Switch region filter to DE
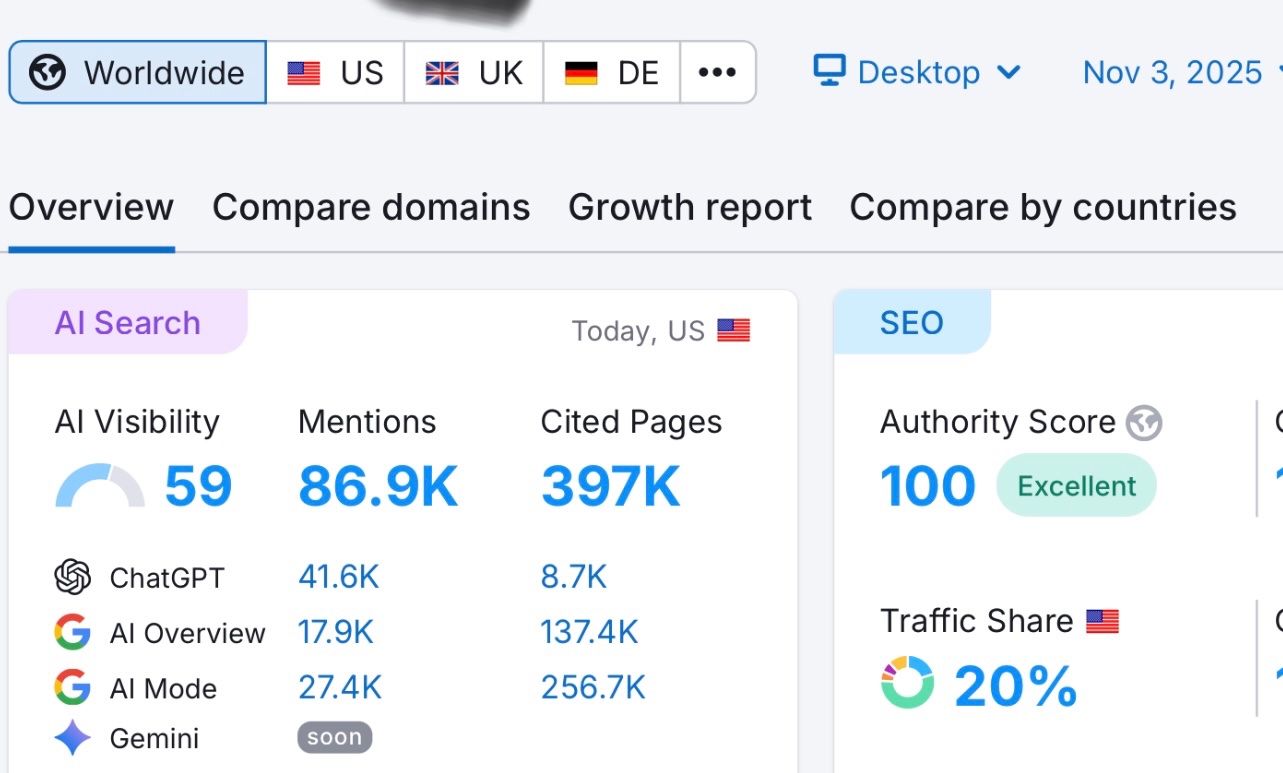The height and width of the screenshot is (773, 1283). tap(612, 72)
